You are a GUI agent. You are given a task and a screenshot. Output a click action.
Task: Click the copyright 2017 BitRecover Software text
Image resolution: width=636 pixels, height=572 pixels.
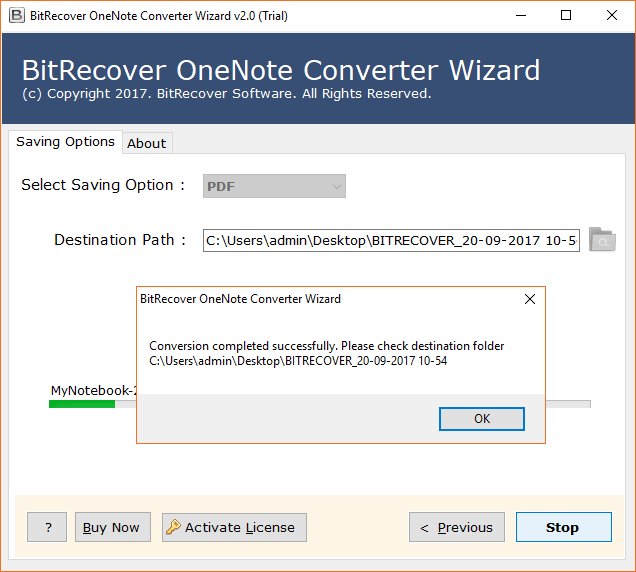226,94
